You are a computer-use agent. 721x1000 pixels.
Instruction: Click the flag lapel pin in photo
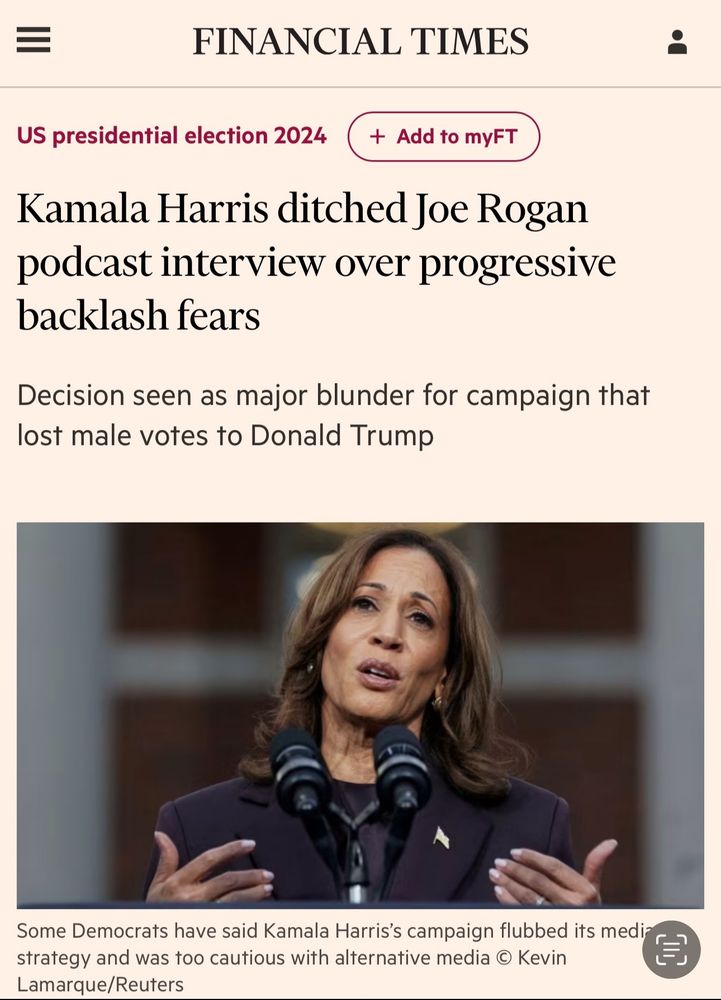pos(441,837)
